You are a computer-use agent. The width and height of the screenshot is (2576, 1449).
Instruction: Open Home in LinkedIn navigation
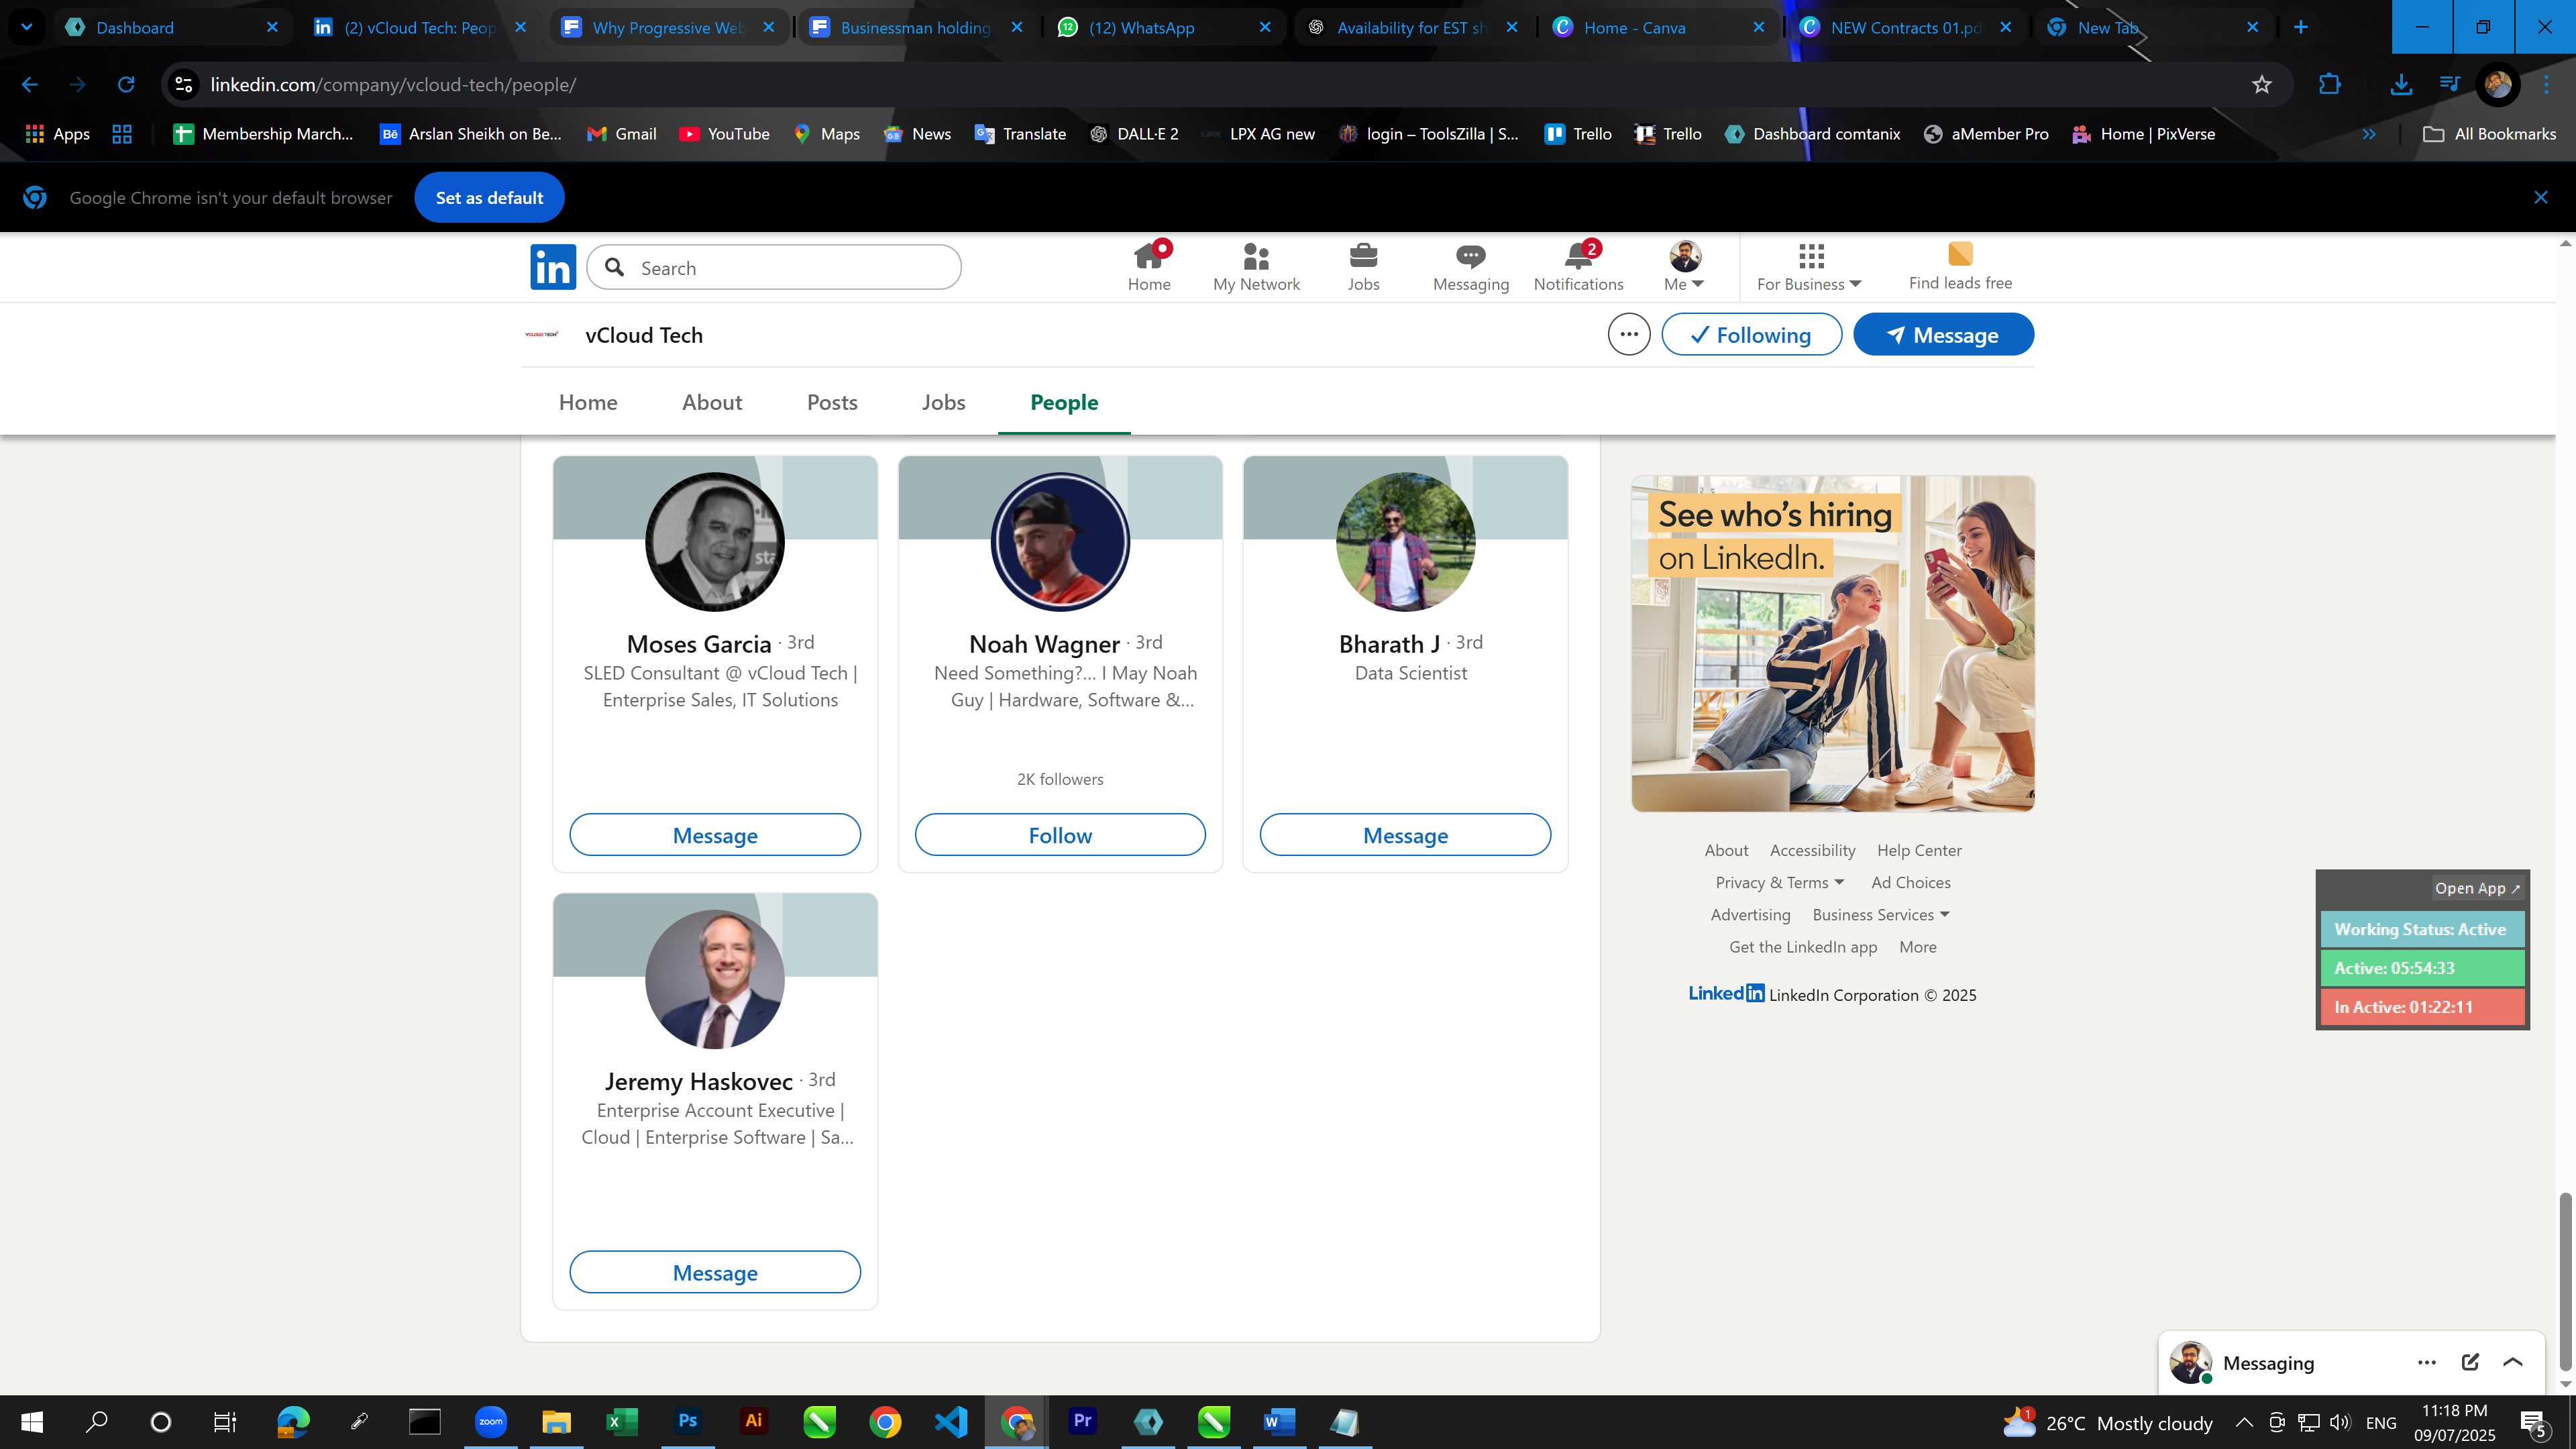(1149, 267)
